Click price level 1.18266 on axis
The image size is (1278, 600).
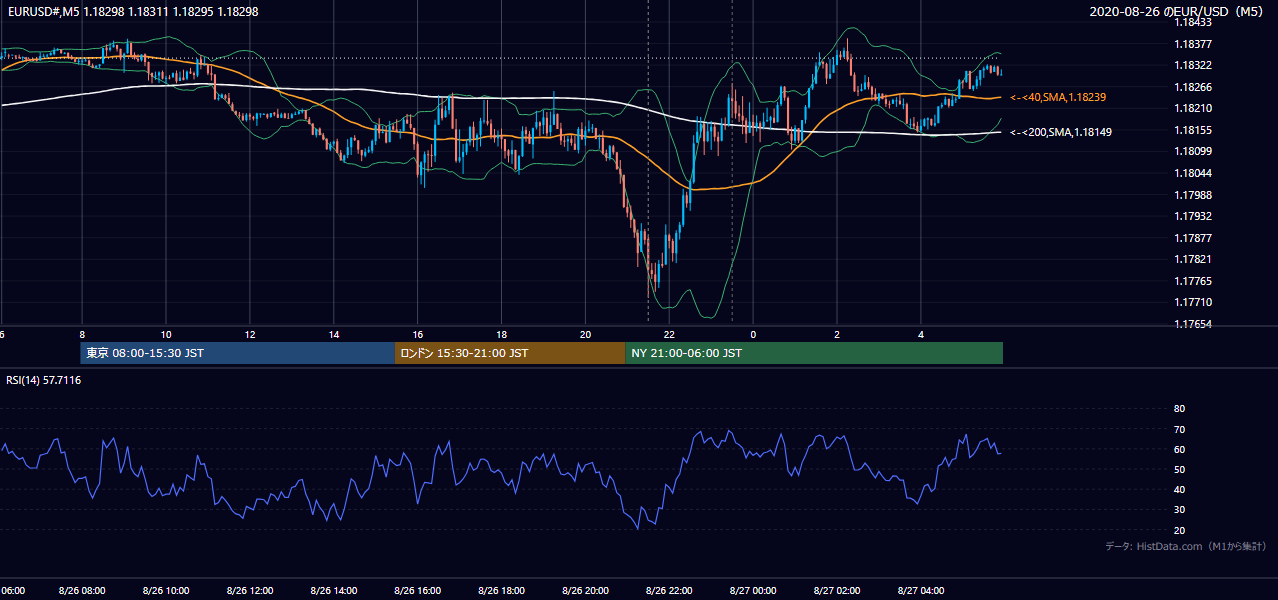point(1193,87)
